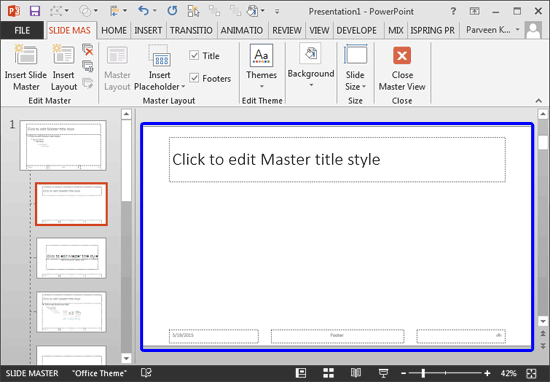
Task: Click the Fit slide to window icon
Action: [x=531, y=373]
